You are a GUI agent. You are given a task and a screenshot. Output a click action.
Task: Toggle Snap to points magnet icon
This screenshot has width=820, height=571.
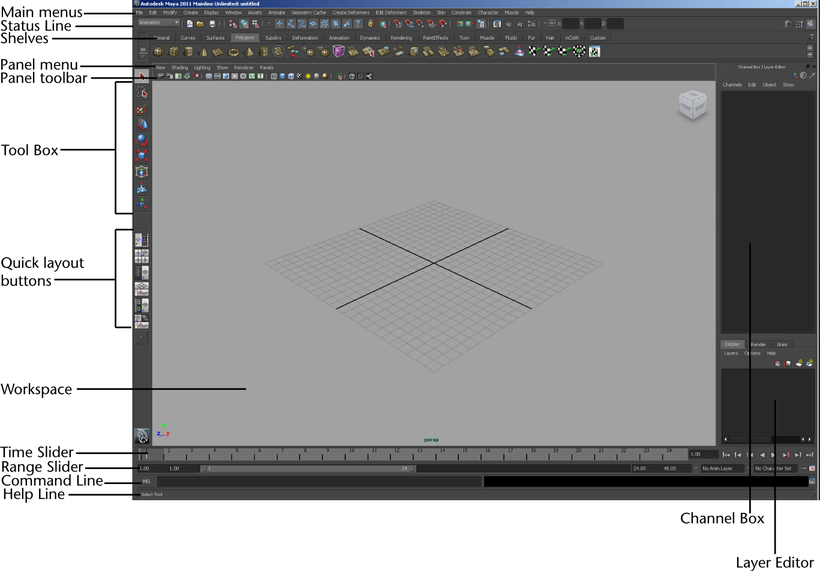tap(420, 24)
